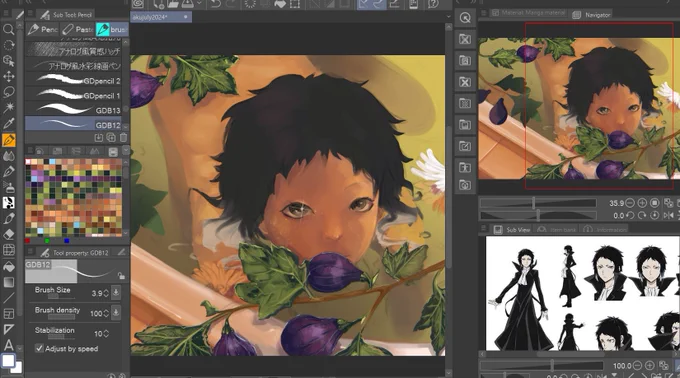Open the canvas tab list dropdown
The height and width of the screenshot is (378, 680).
448,17
